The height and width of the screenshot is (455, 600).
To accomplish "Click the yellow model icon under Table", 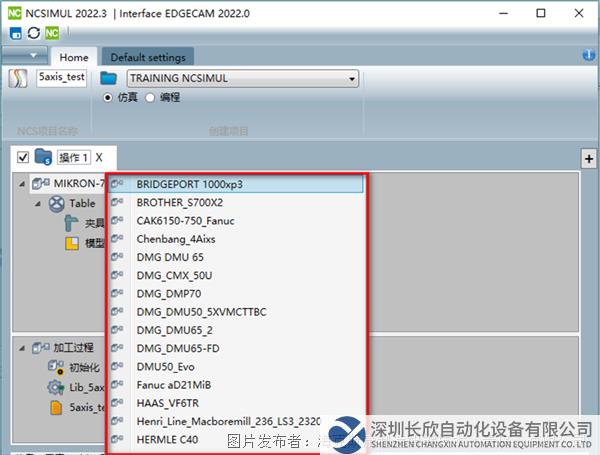I will (71, 243).
